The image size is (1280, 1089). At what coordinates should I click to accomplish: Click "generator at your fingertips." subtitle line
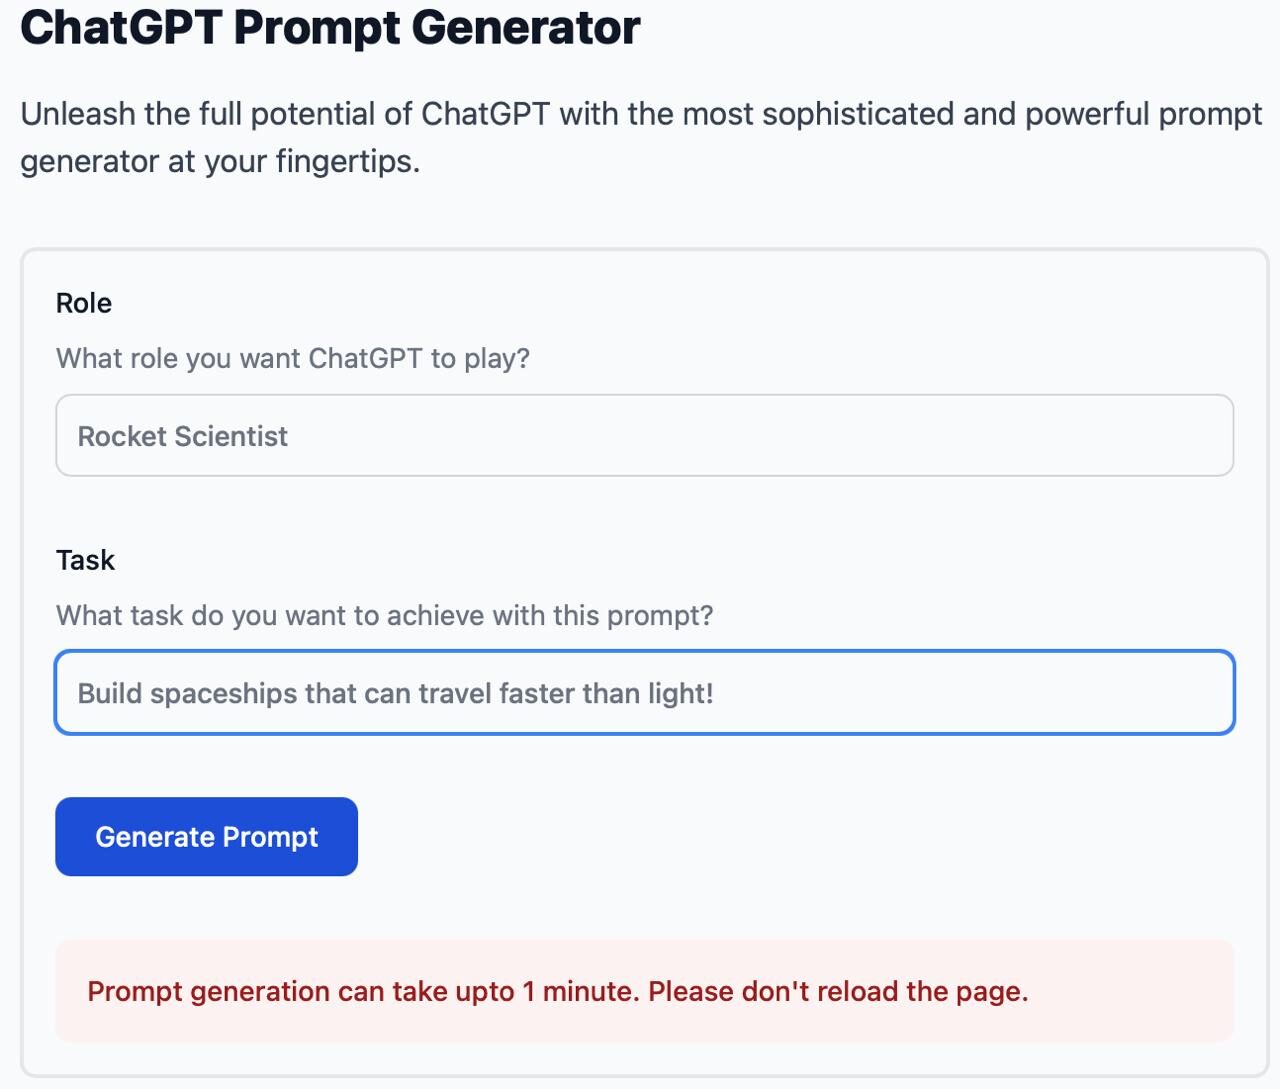click(220, 161)
